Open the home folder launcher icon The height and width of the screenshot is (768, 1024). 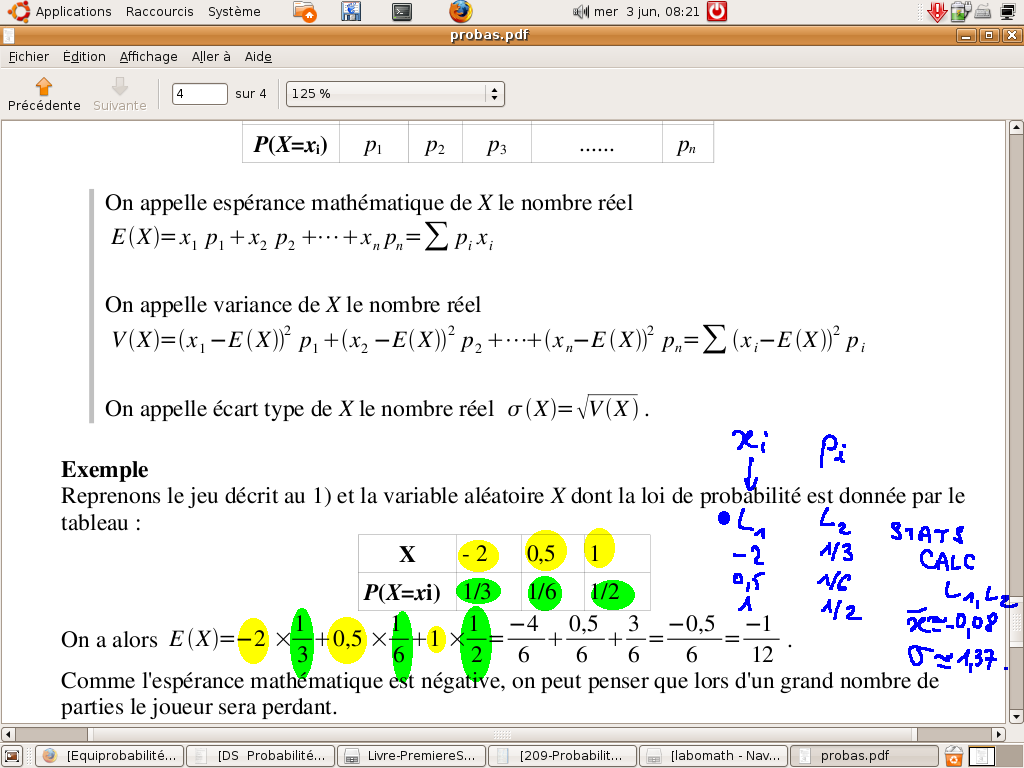pyautogui.click(x=306, y=12)
